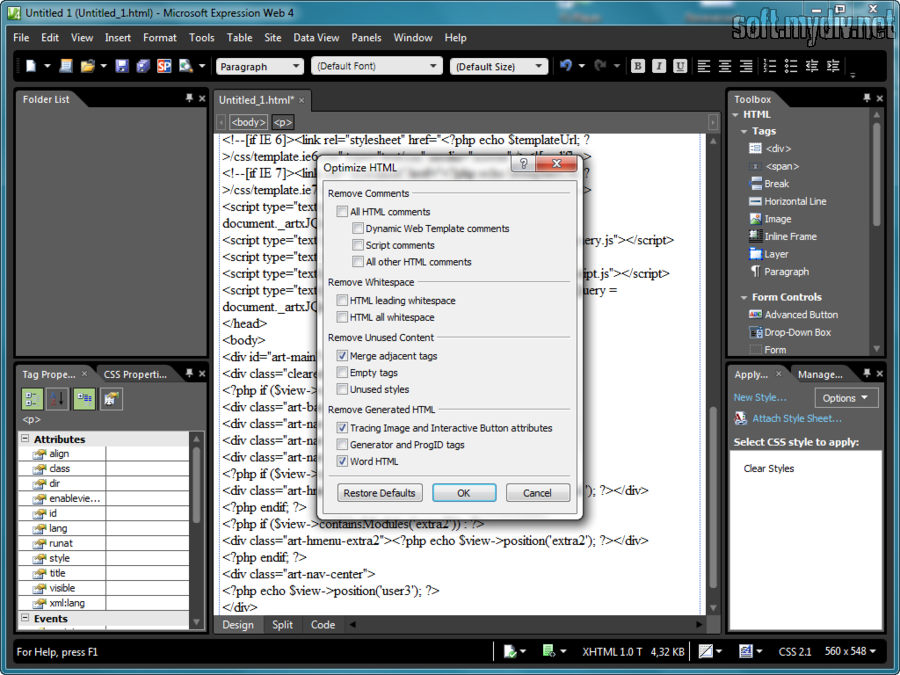Image resolution: width=900 pixels, height=675 pixels.
Task: Switch to the Split view tab
Action: click(x=282, y=625)
